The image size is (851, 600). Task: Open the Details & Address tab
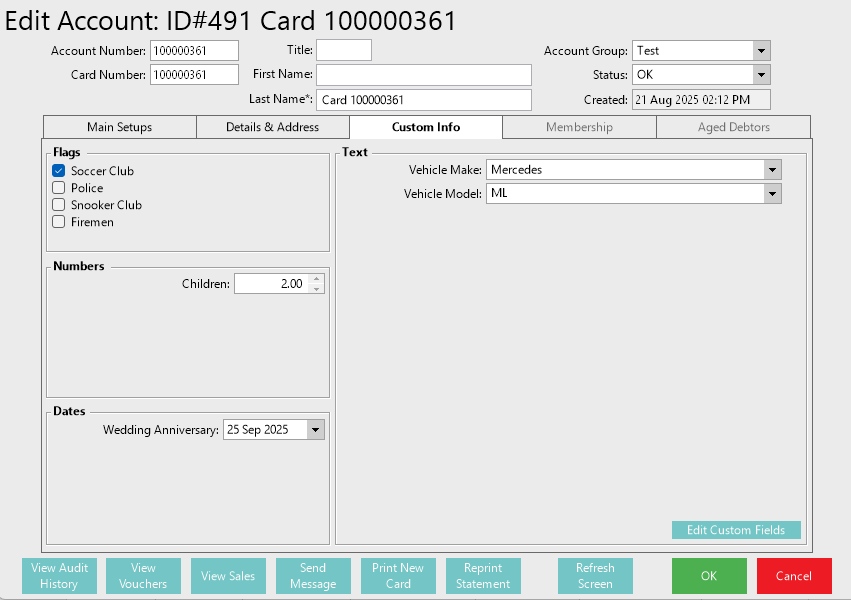click(272, 127)
